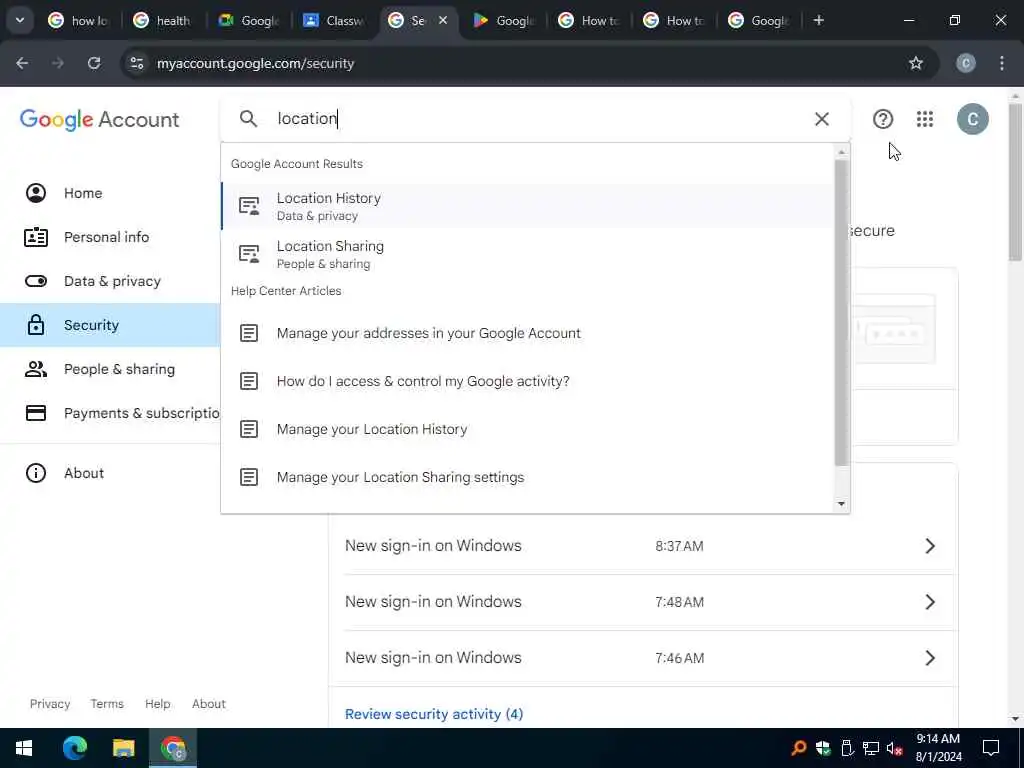Image resolution: width=1024 pixels, height=768 pixels.
Task: Open a new browser tab
Action: point(818,20)
